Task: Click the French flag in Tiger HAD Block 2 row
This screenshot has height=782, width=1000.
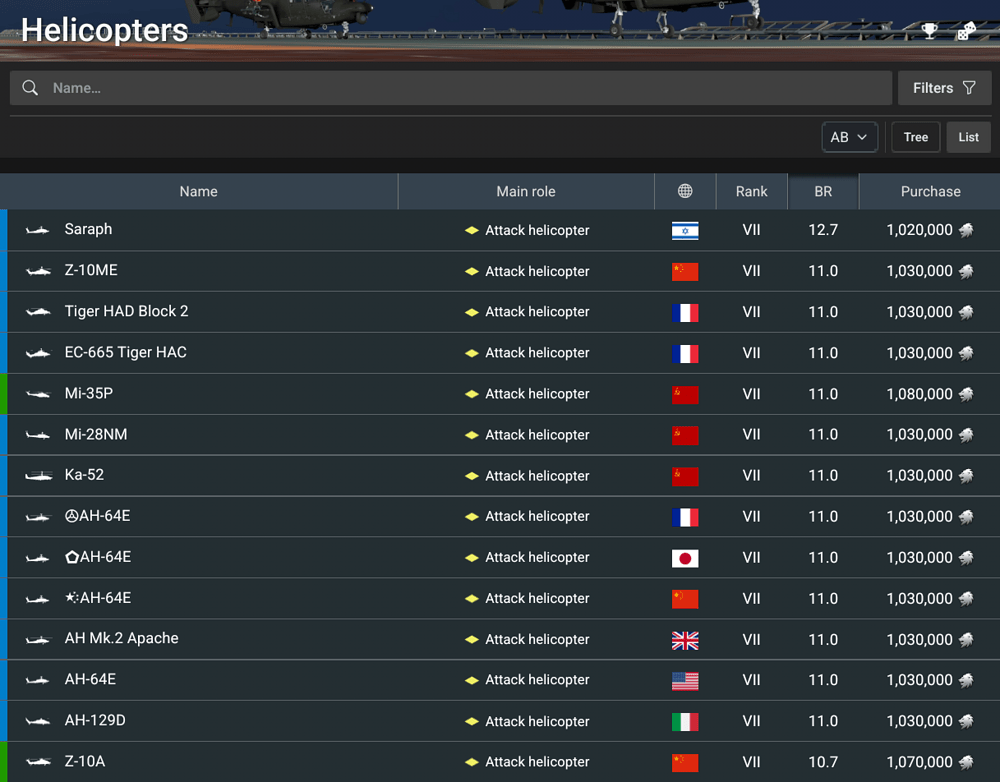Action: pyautogui.click(x=685, y=313)
